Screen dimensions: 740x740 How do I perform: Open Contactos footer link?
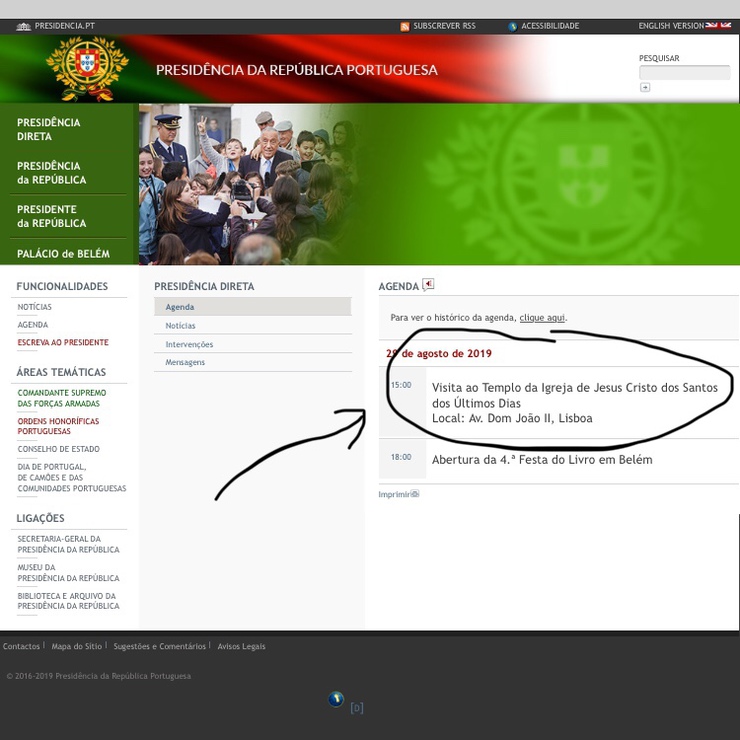tap(21, 646)
